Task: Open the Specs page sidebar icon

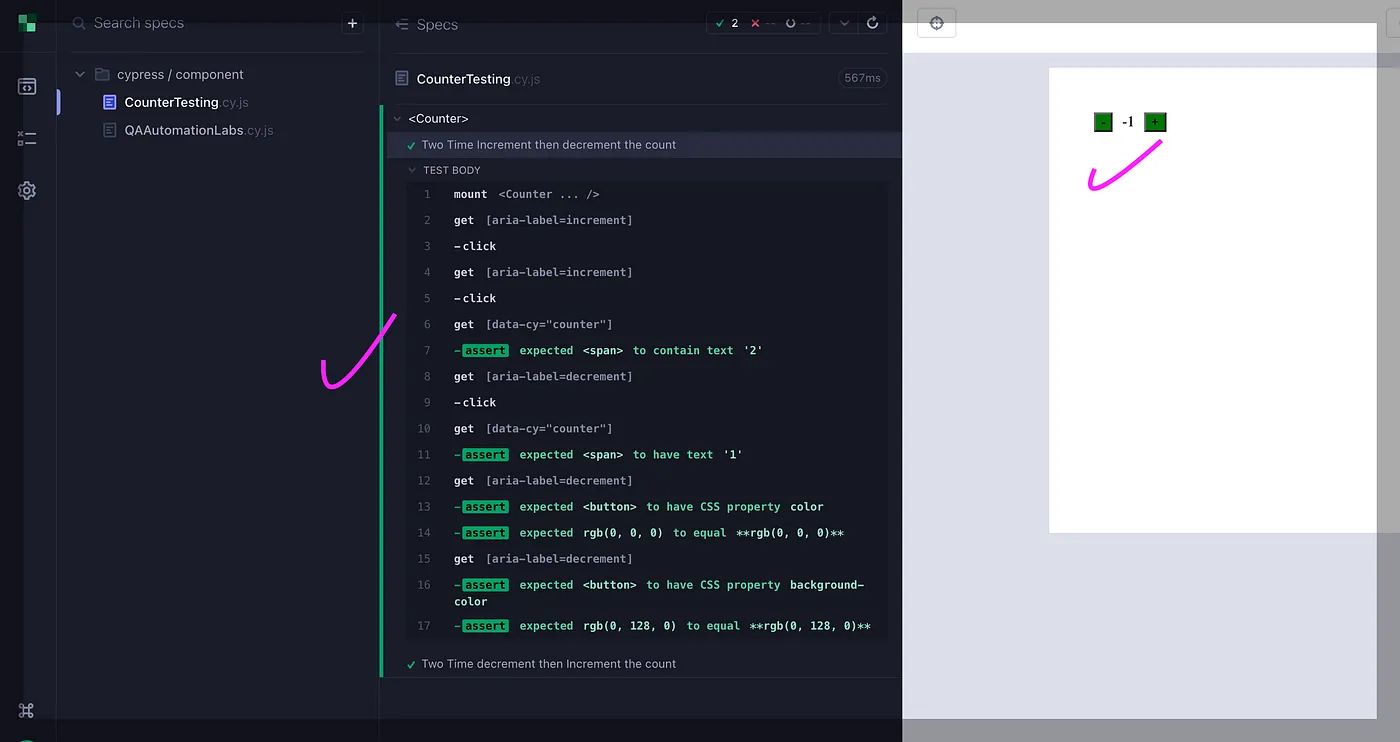Action: pyautogui.click(x=27, y=87)
